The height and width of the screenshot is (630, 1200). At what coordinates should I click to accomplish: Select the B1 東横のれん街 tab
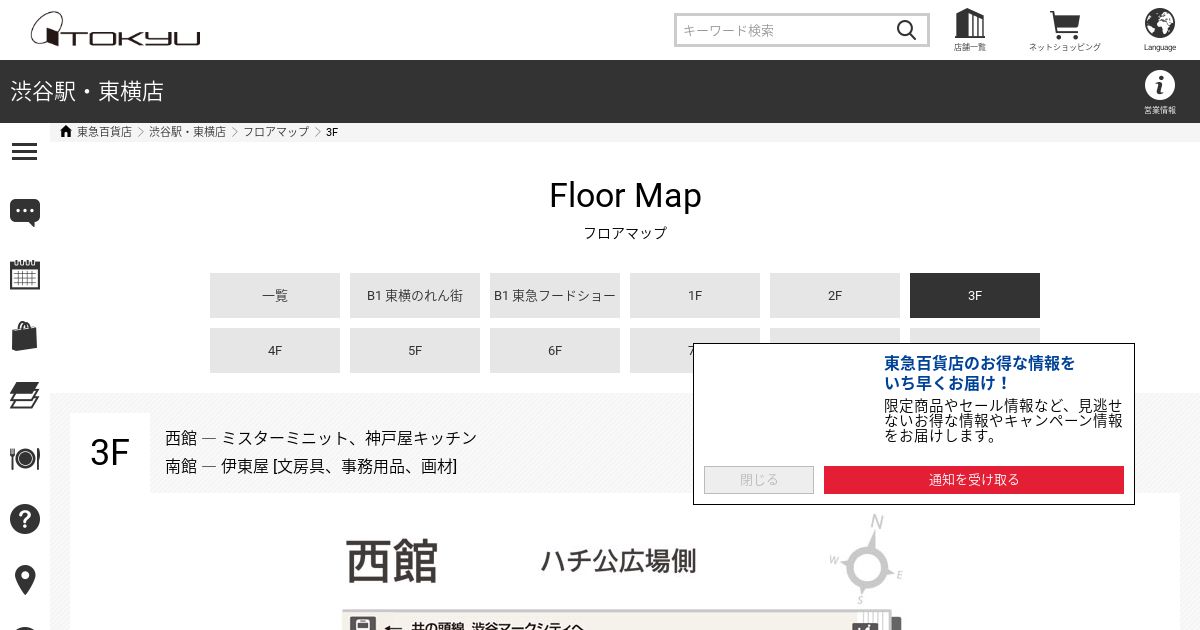[415, 296]
